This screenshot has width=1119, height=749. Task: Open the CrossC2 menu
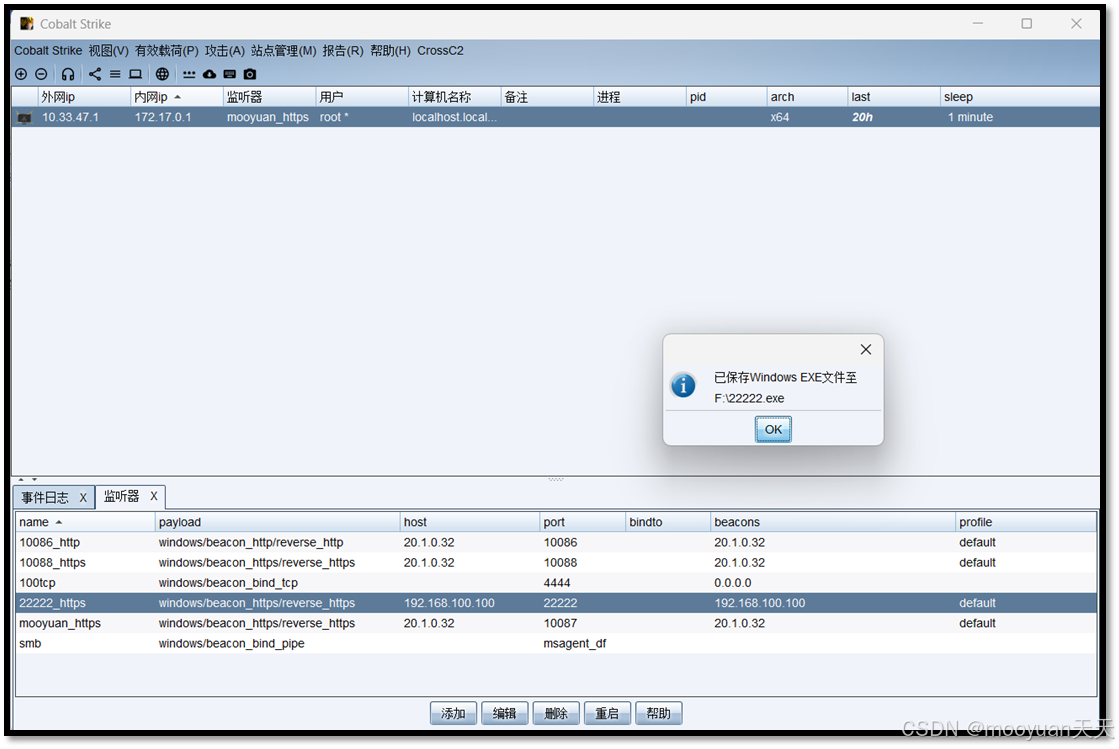(440, 51)
